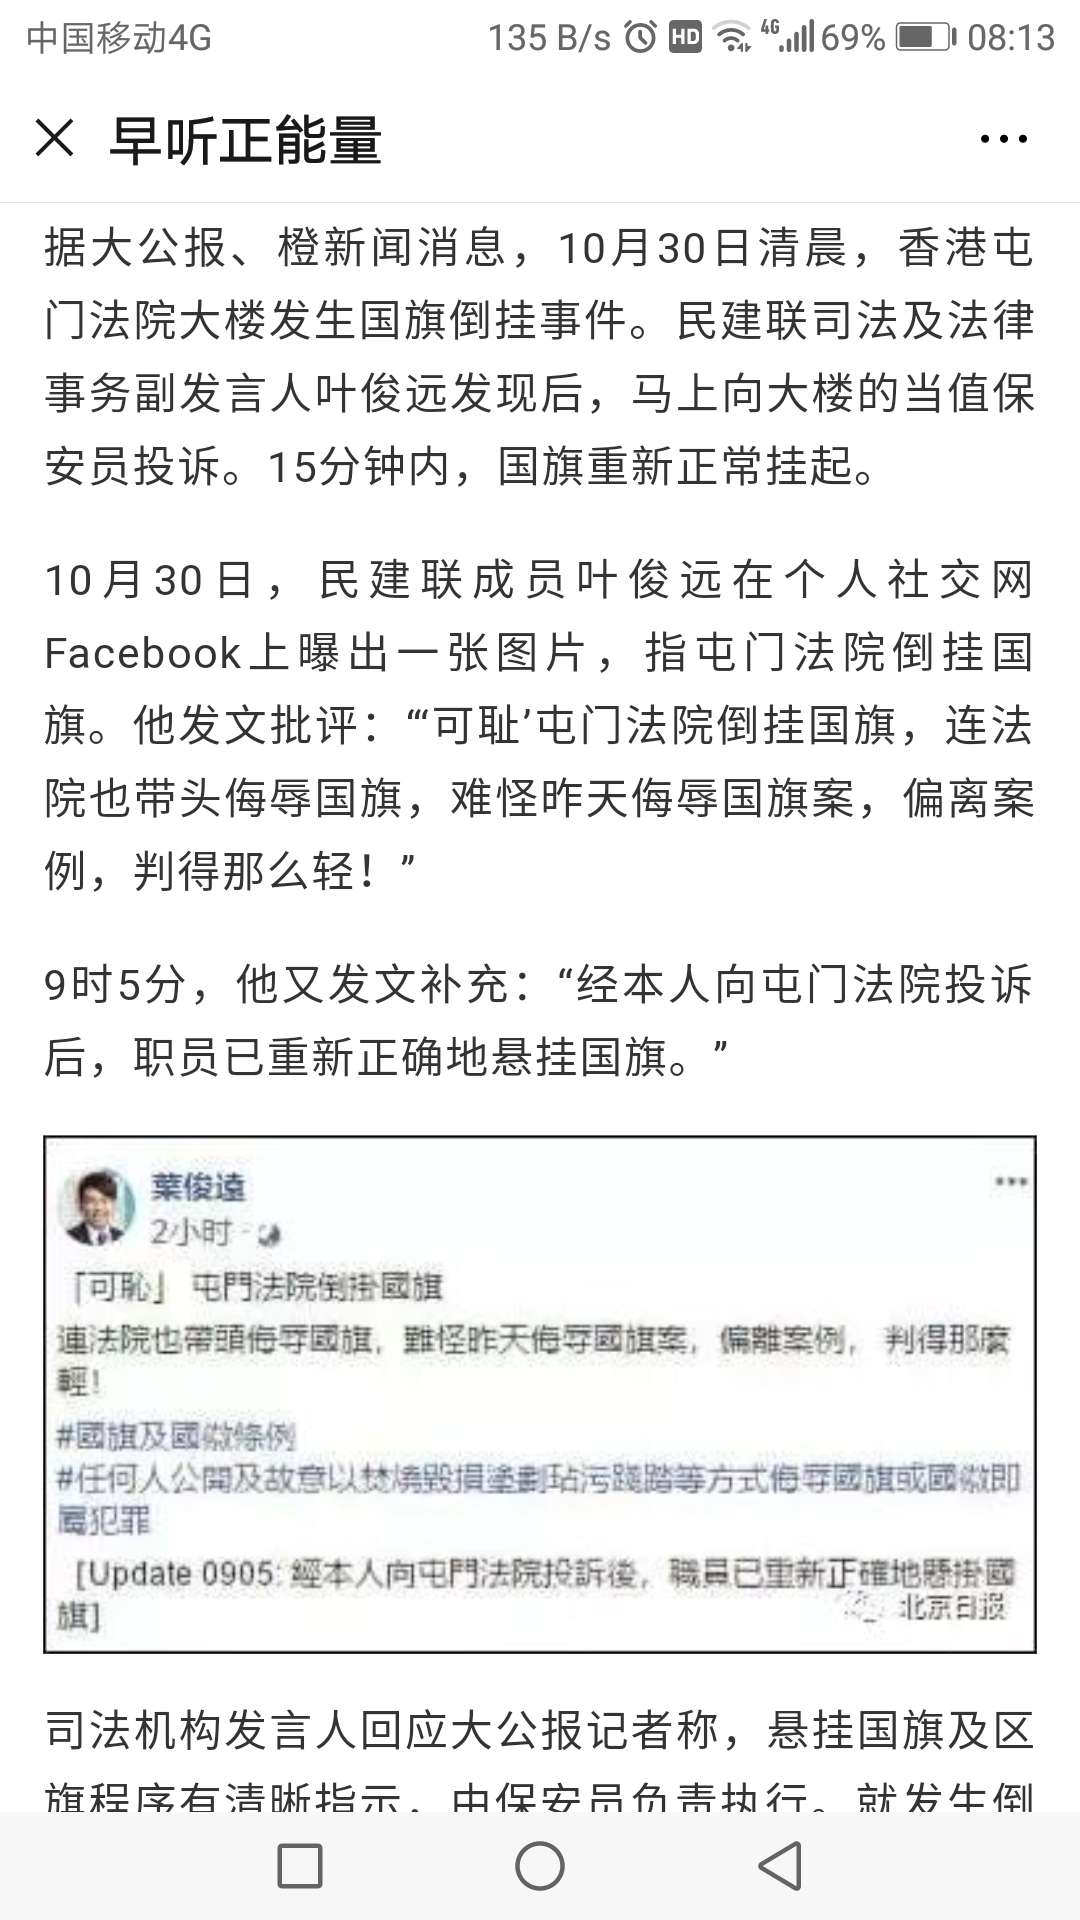Tap the page title 早听正能量
Viewport: 1080px width, 1920px height.
245,139
